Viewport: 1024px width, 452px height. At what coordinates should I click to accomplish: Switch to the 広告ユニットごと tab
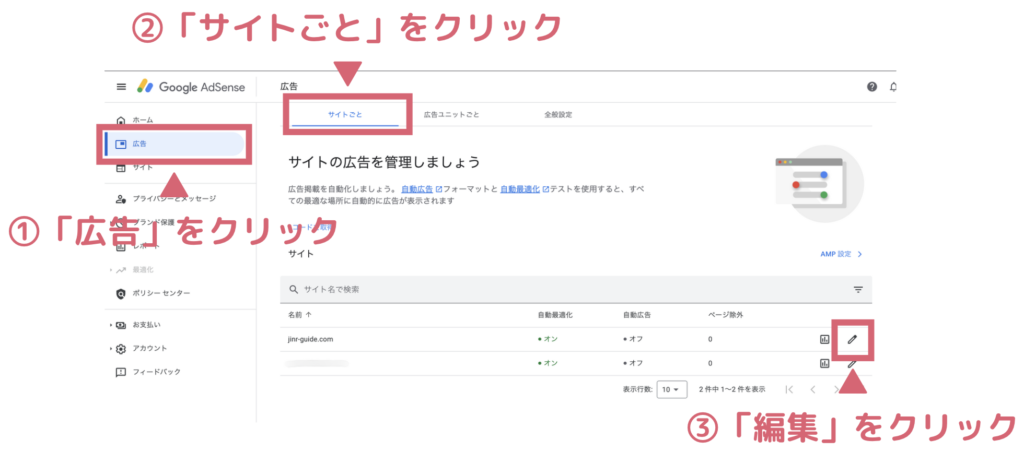coord(451,115)
